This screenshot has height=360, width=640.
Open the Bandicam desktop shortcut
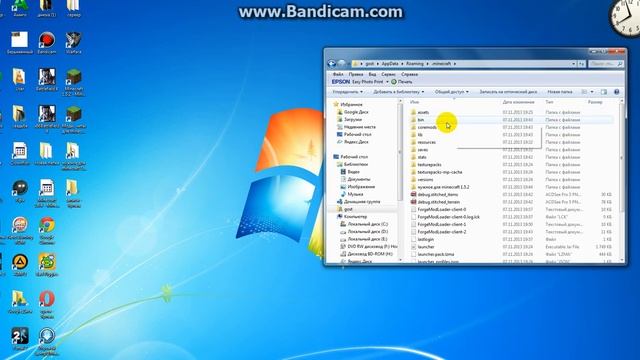47,43
